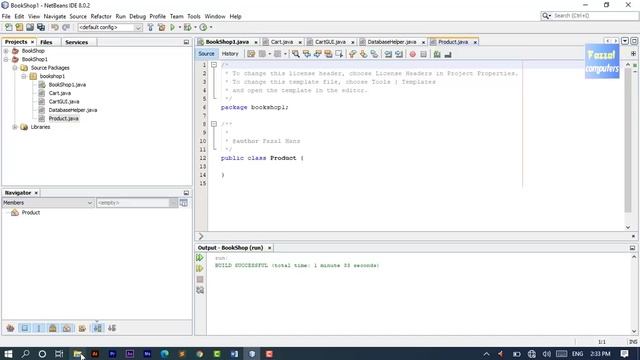Collapse the bookshop1 package node
Image resolution: width=640 pixels, height=360 pixels.
point(24,76)
